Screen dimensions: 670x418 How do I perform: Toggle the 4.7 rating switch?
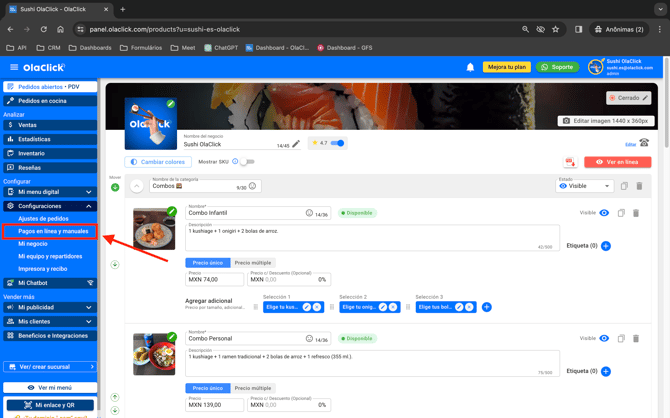(338, 143)
